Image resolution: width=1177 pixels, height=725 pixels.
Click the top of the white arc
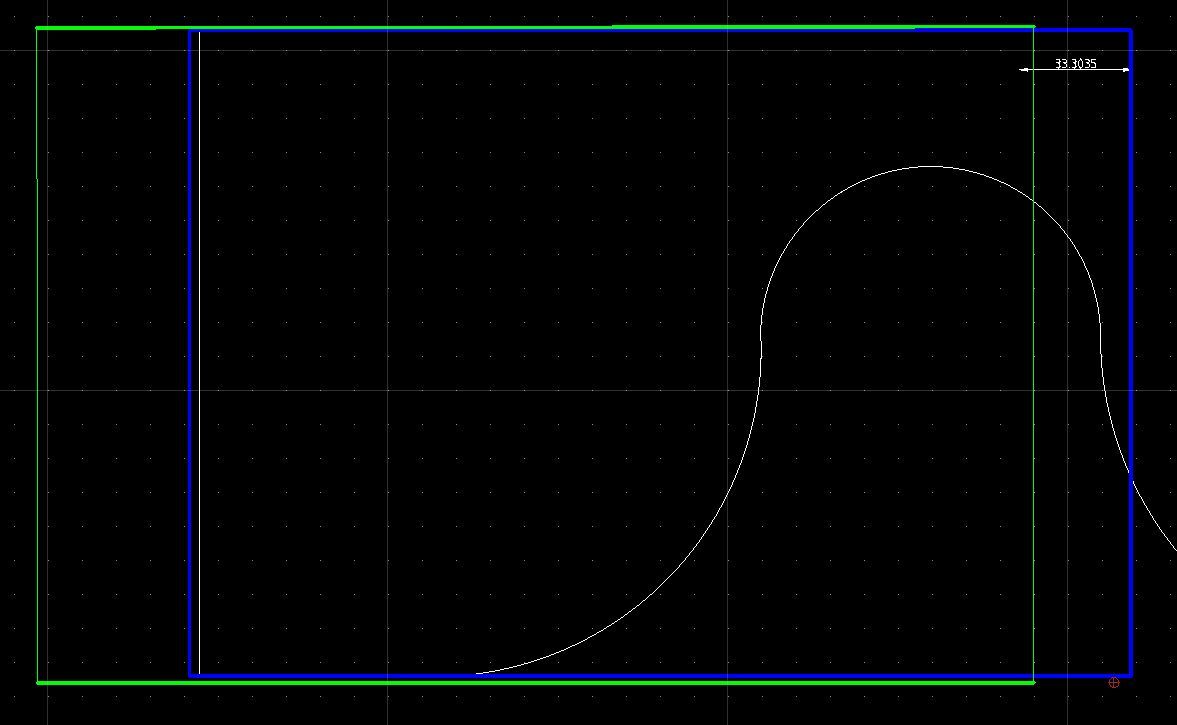[x=930, y=166]
